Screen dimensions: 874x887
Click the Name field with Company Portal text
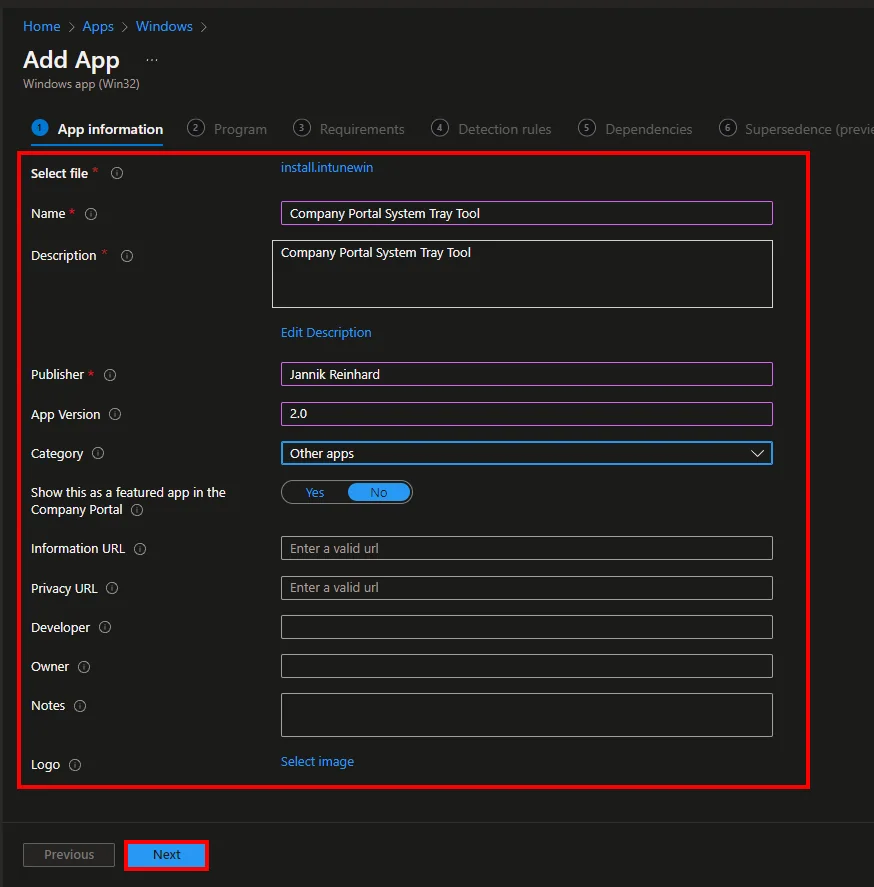point(527,213)
